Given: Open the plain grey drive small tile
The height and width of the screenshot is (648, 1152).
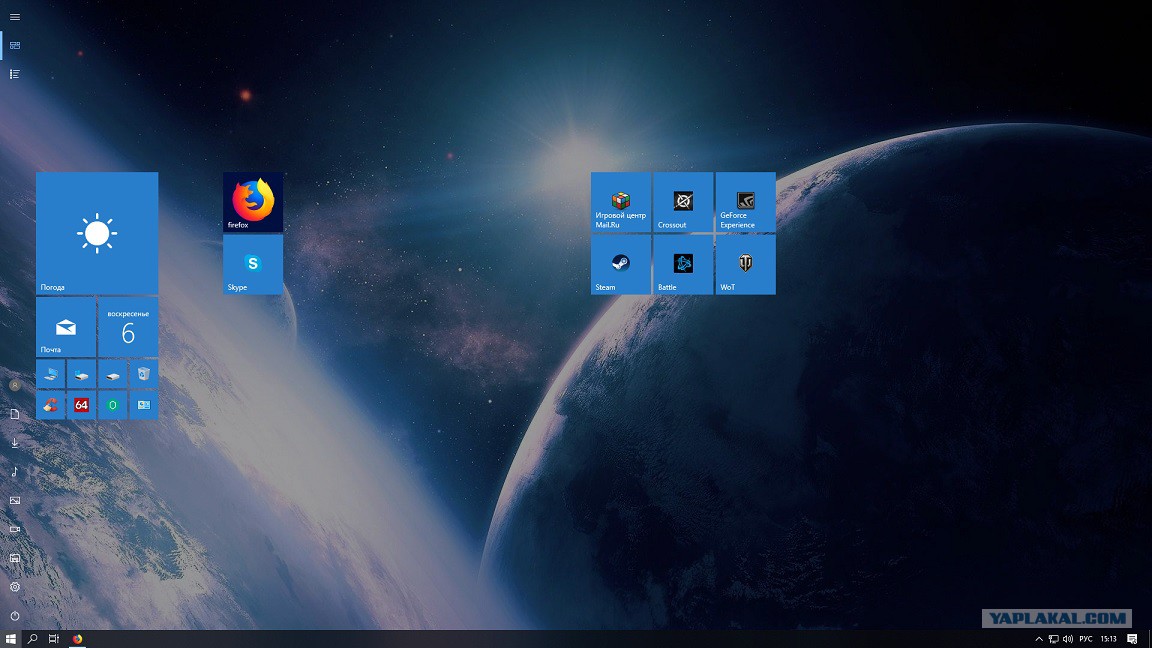Looking at the screenshot, I should [112, 374].
